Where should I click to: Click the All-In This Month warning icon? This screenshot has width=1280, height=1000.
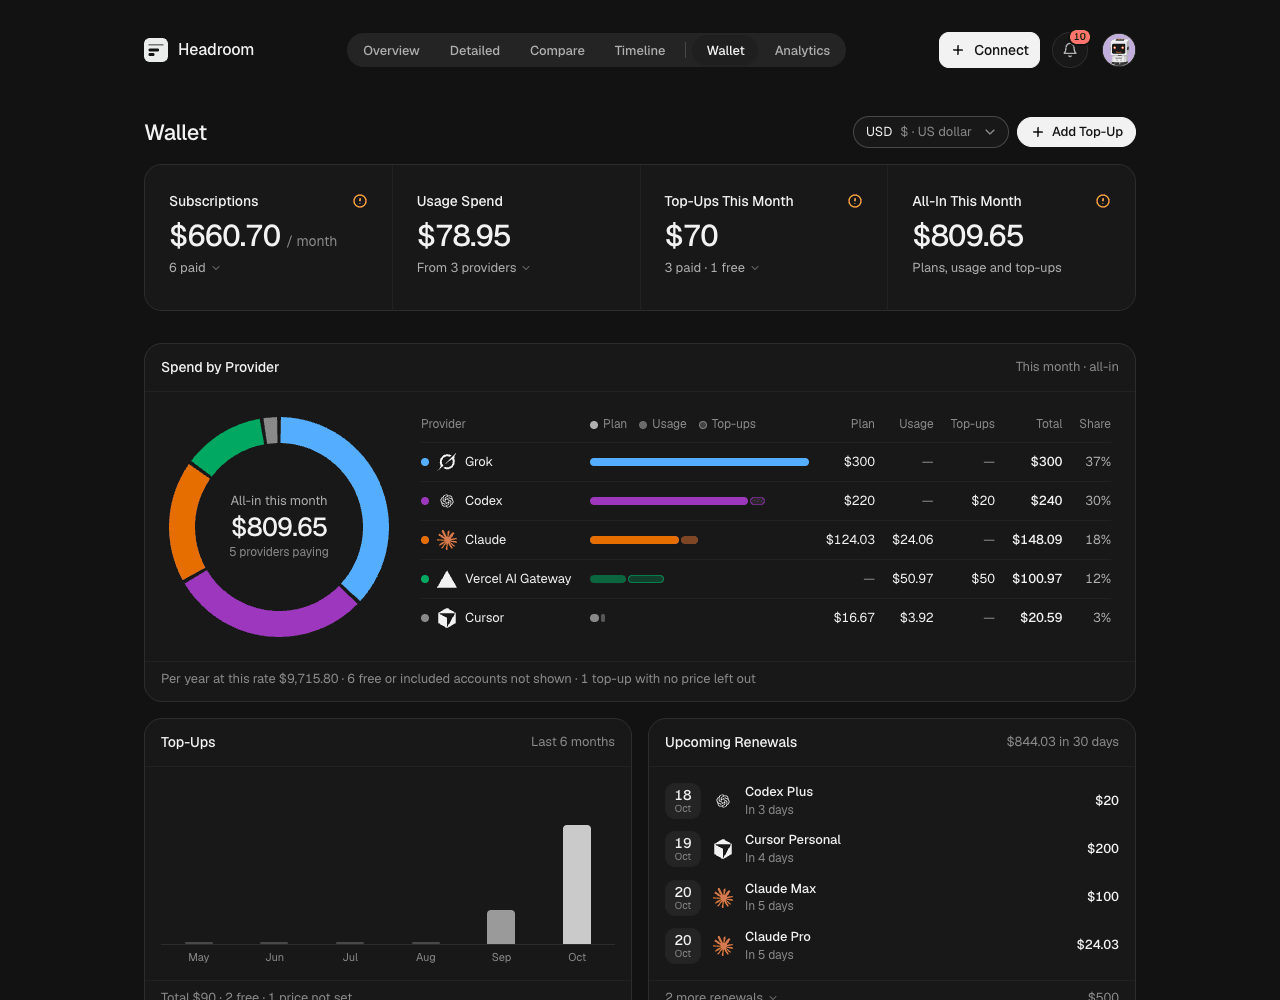[x=1103, y=201]
